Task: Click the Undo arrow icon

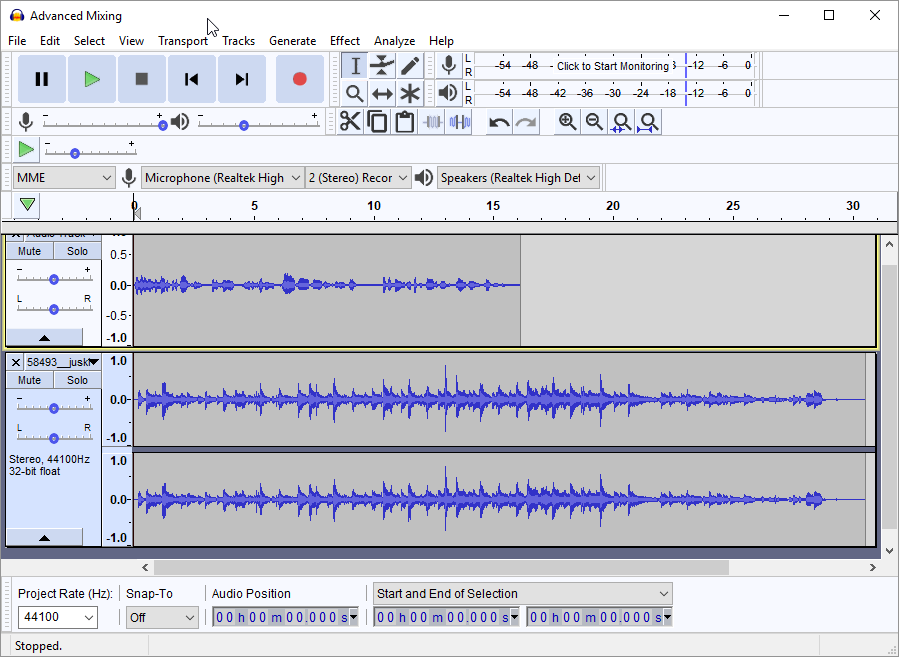Action: 498,122
